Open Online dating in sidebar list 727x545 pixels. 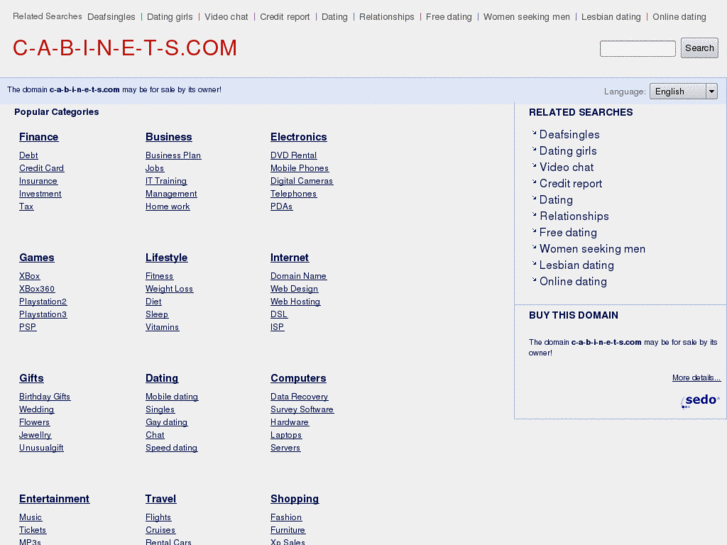573,282
